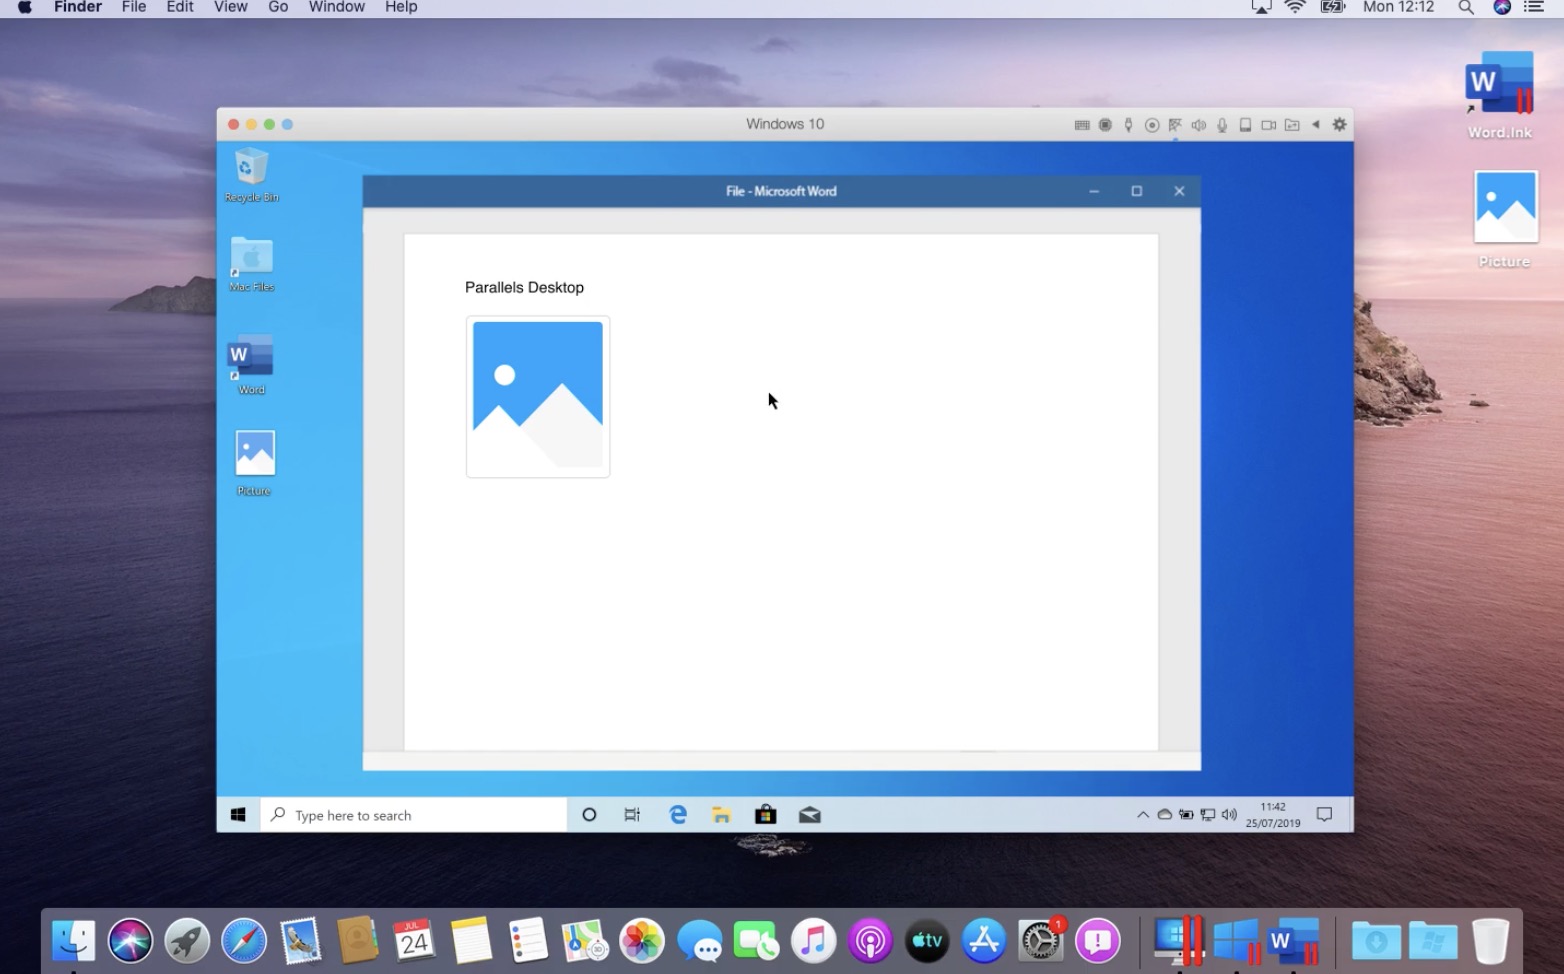The width and height of the screenshot is (1564, 974).
Task: Open the Apple menu
Action: click(25, 7)
